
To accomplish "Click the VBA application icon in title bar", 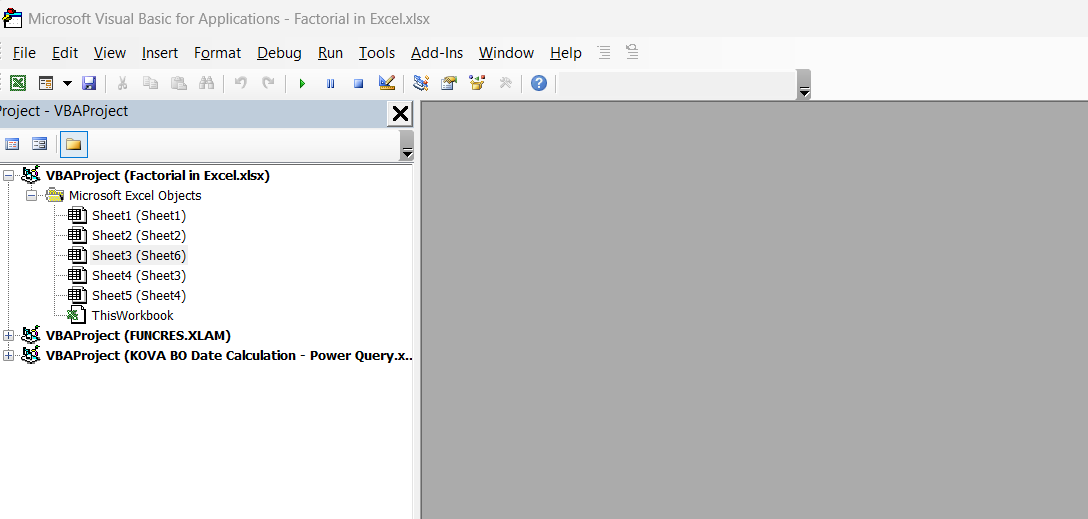I will point(12,17).
